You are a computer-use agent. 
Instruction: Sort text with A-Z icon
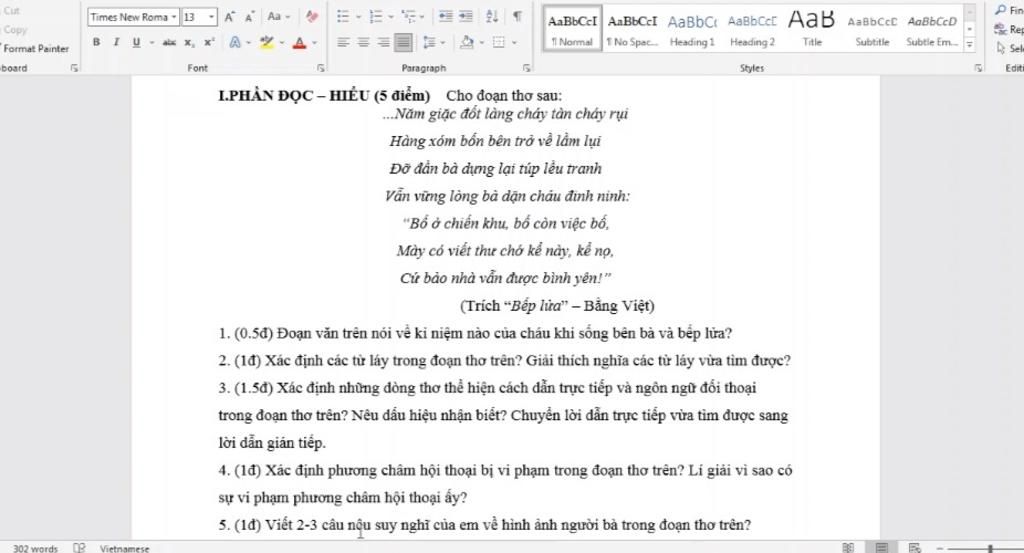click(492, 16)
